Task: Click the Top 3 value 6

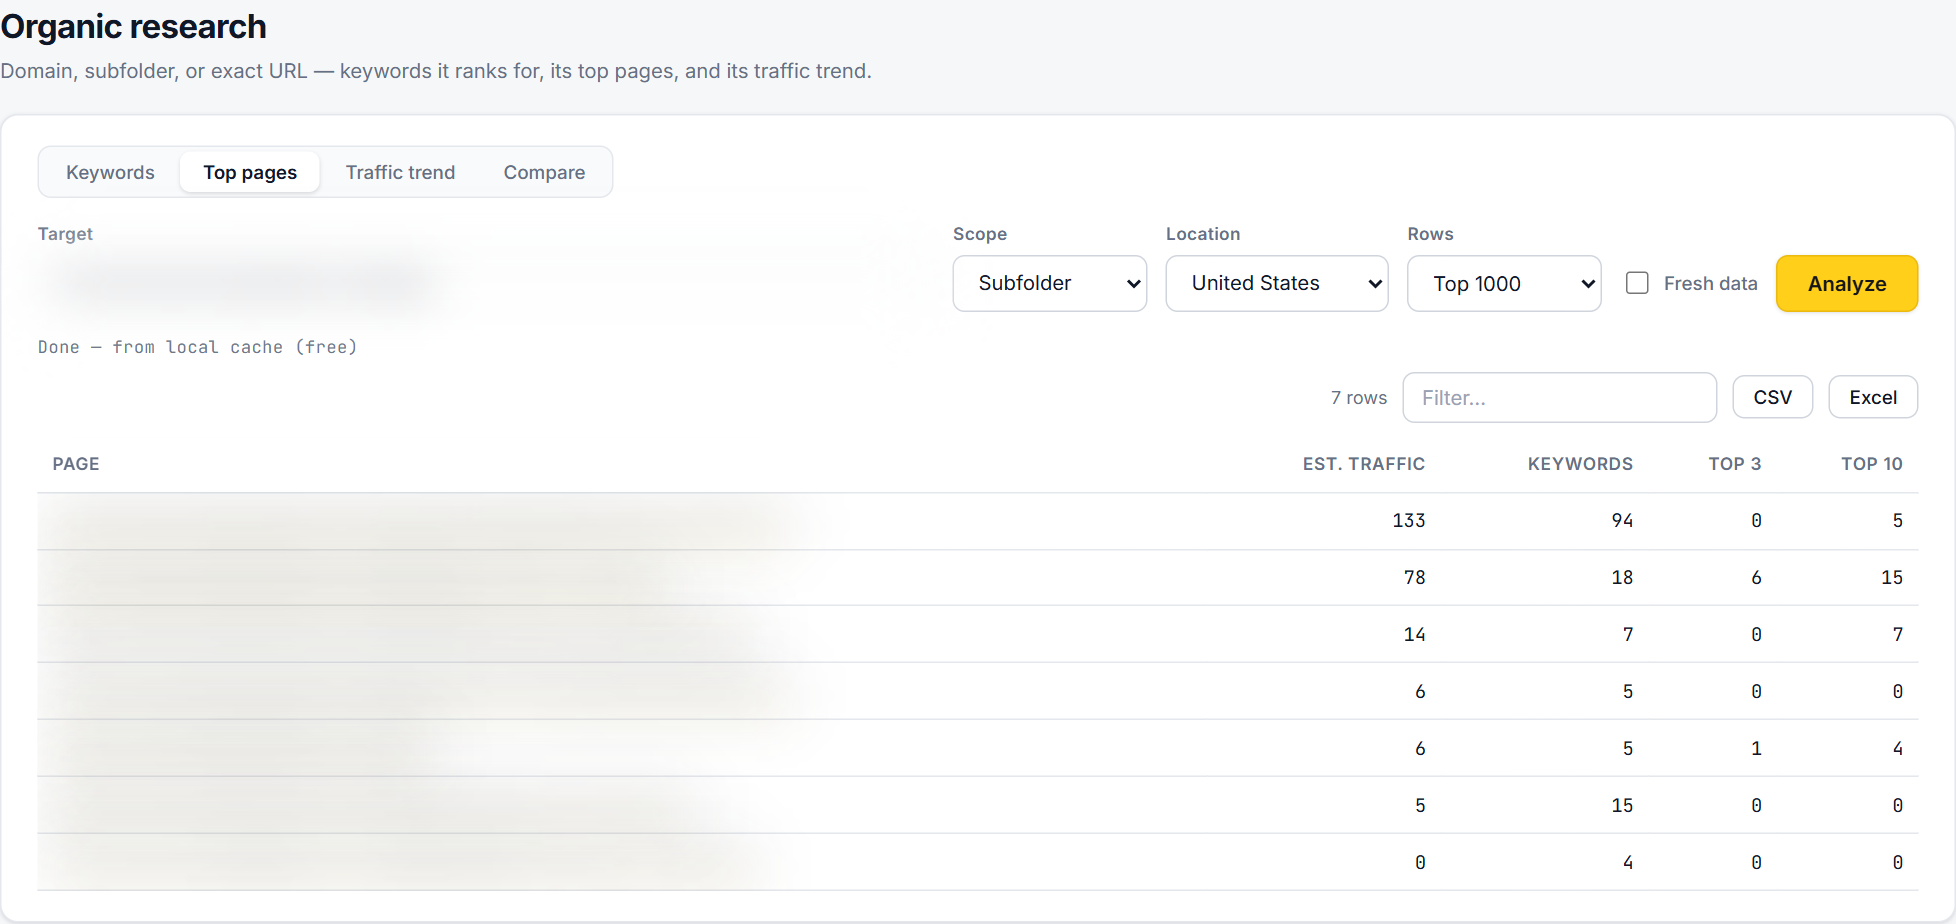Action: tap(1756, 577)
